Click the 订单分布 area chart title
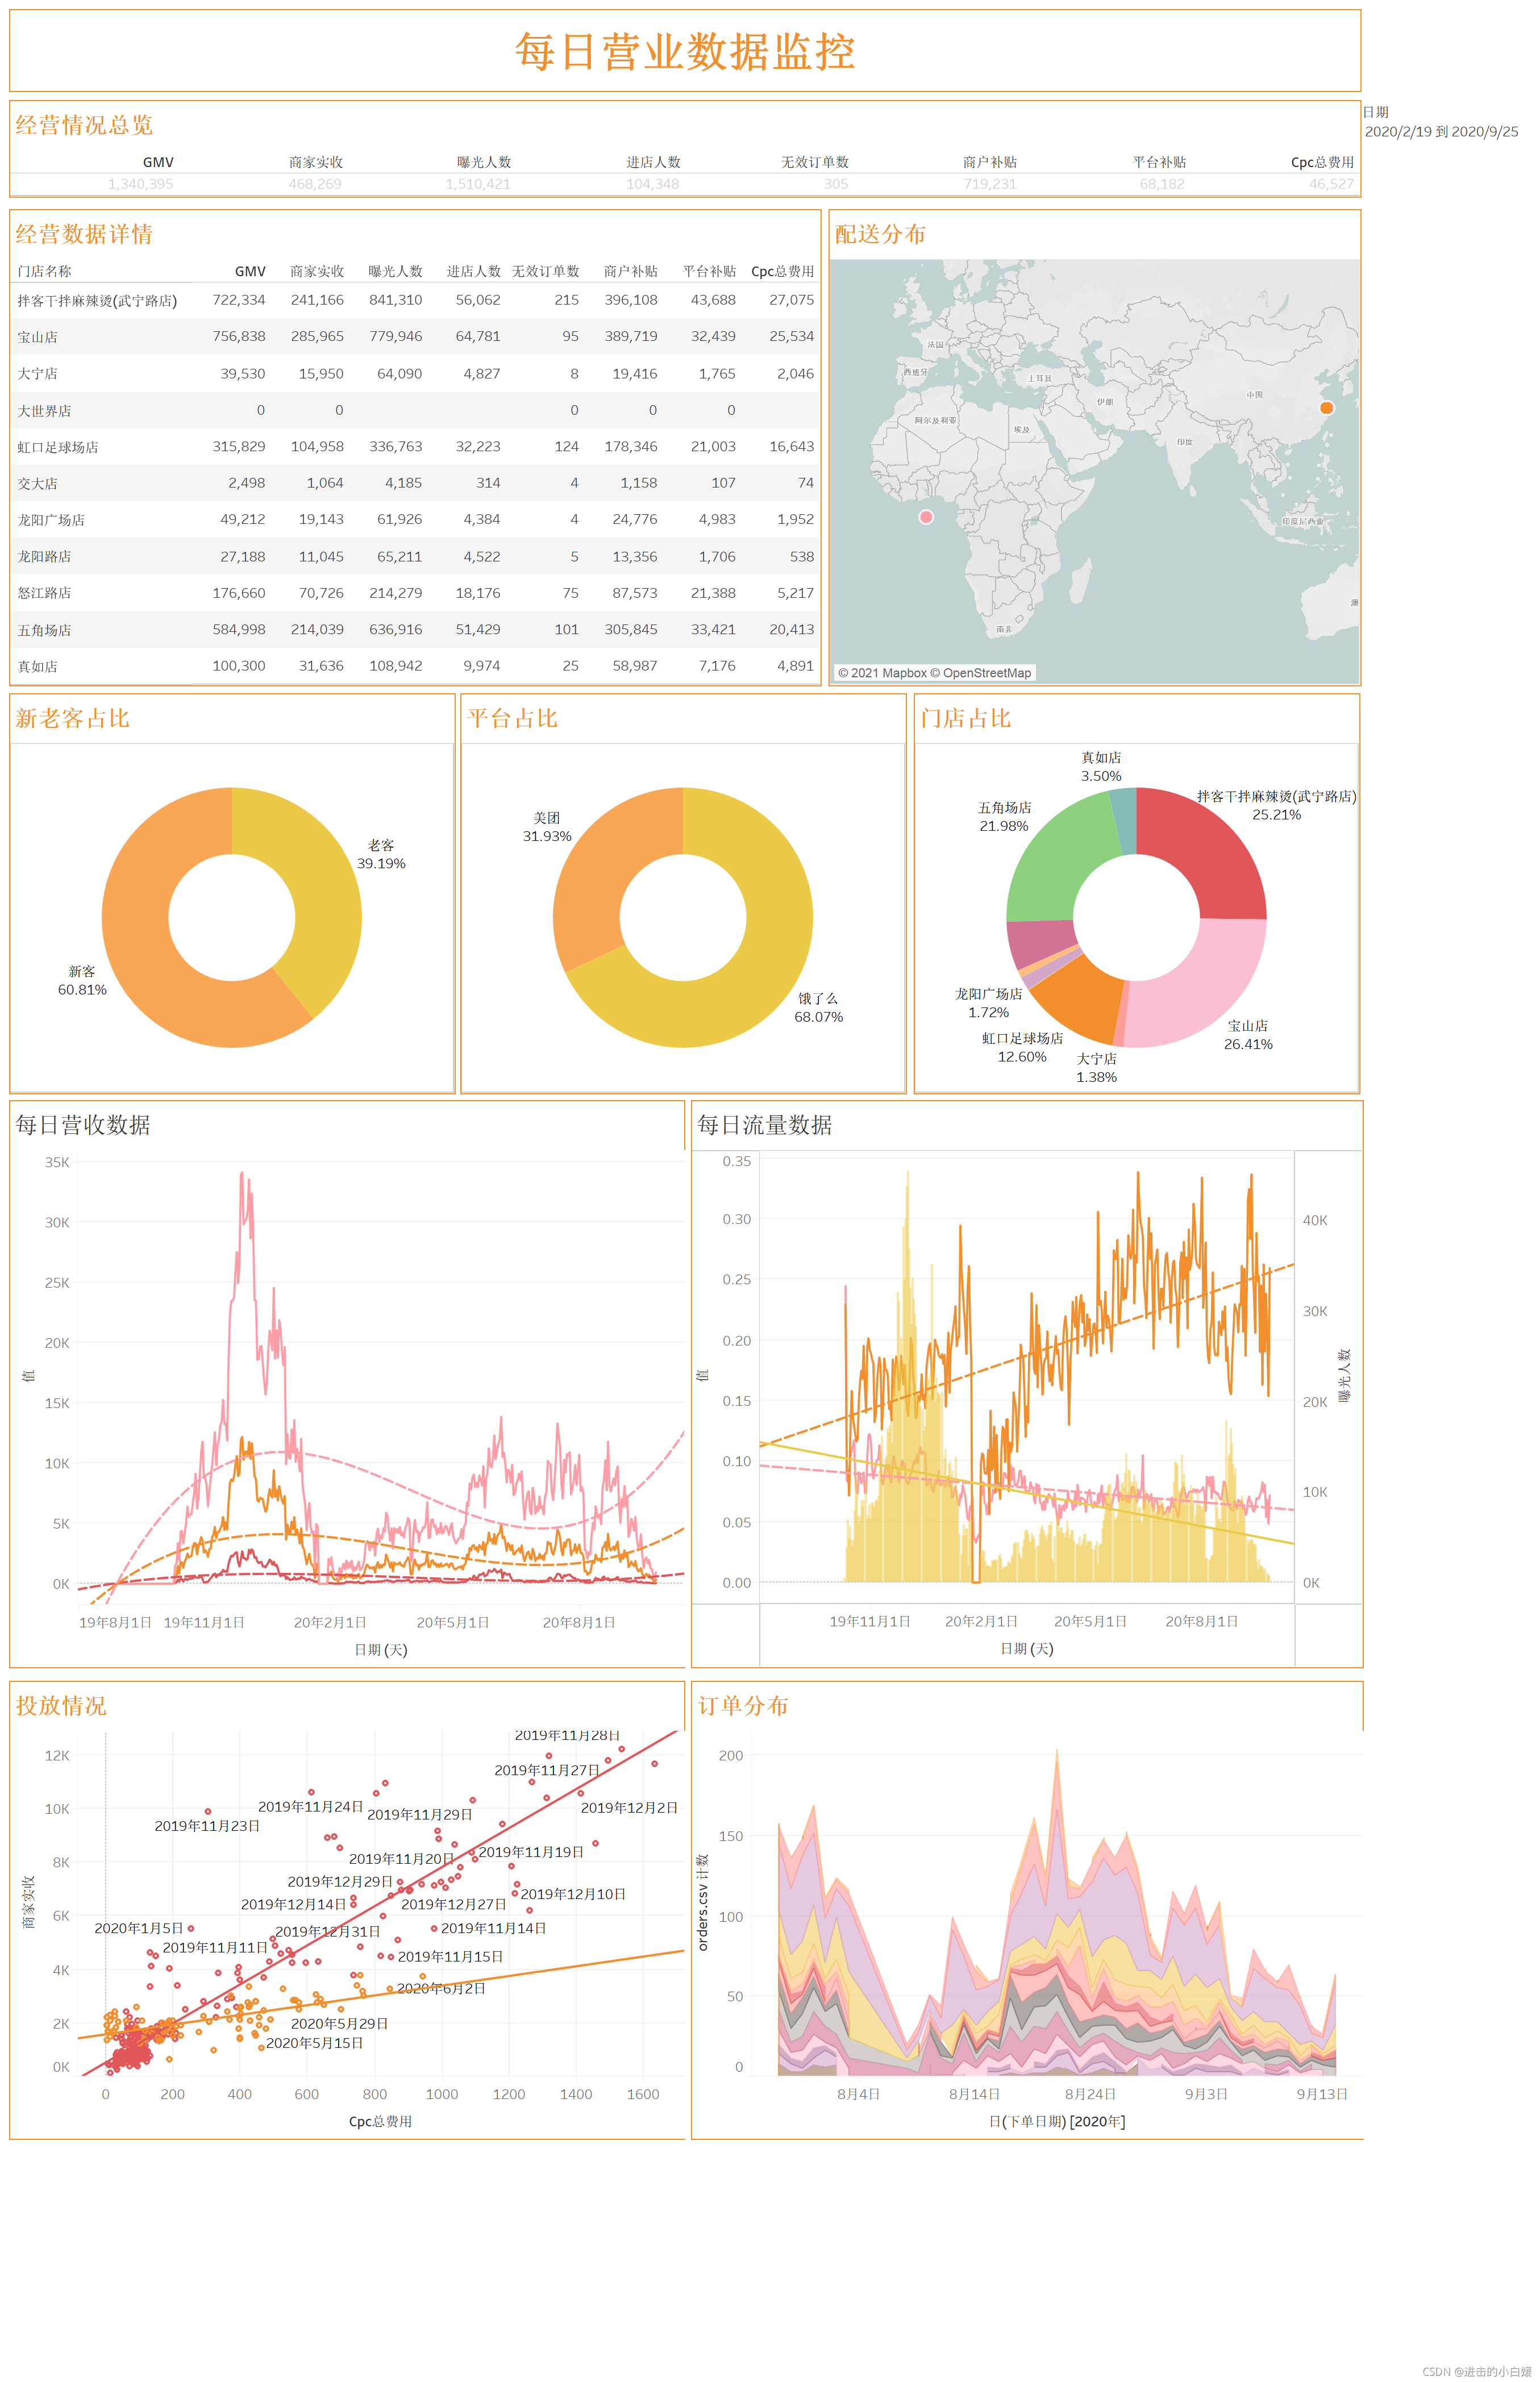 point(743,1706)
